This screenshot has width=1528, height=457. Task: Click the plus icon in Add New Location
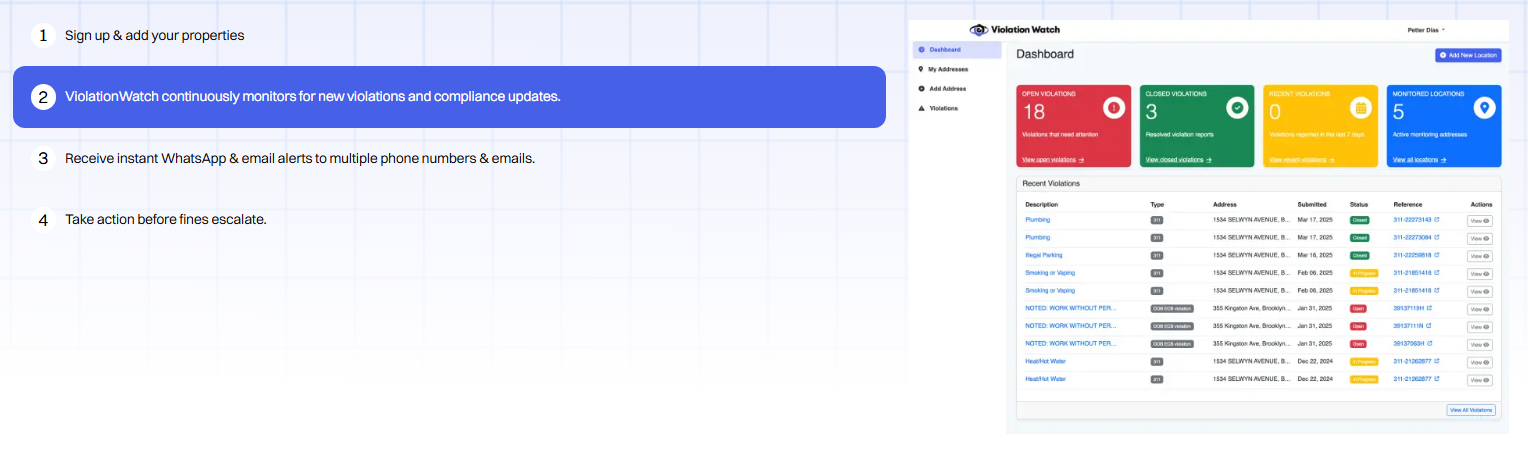[x=1443, y=55]
